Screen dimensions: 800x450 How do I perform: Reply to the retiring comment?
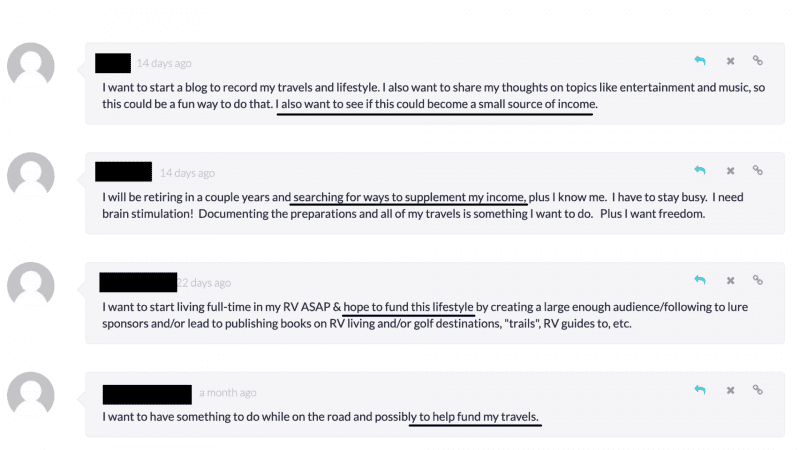[700, 171]
